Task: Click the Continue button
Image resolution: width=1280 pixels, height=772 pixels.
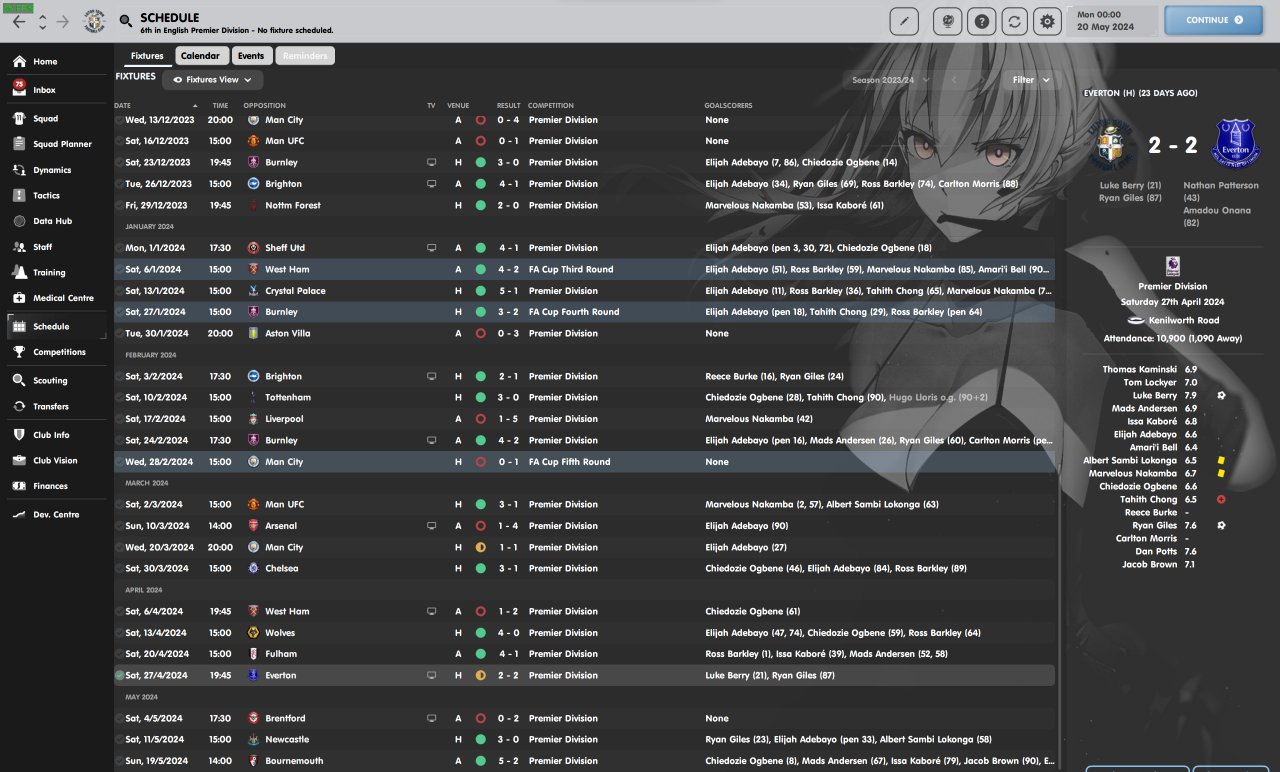Action: click(1214, 20)
